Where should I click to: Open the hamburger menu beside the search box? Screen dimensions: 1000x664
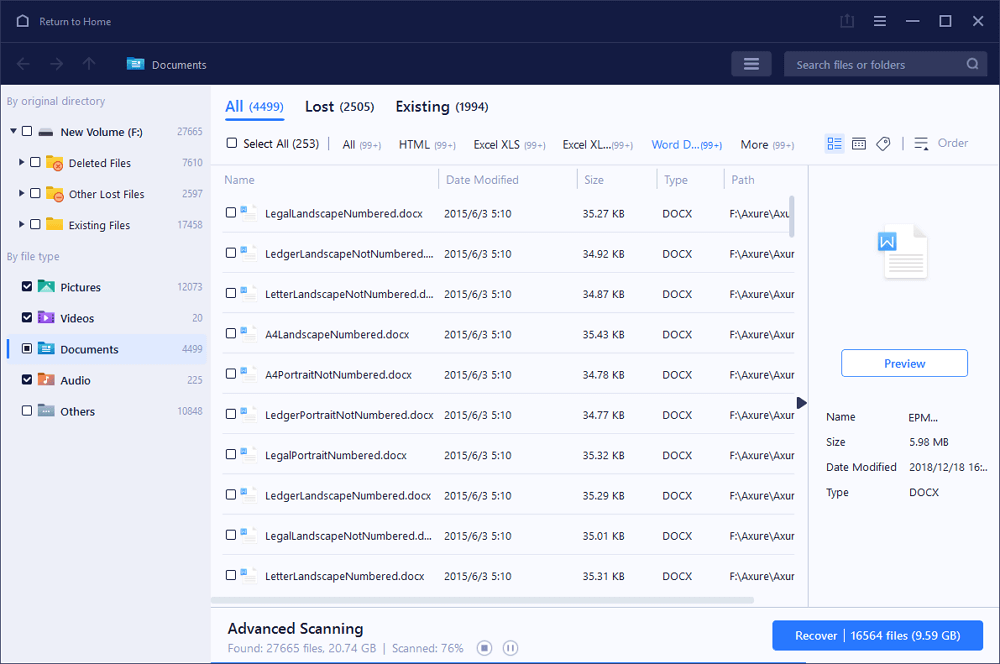tap(751, 63)
